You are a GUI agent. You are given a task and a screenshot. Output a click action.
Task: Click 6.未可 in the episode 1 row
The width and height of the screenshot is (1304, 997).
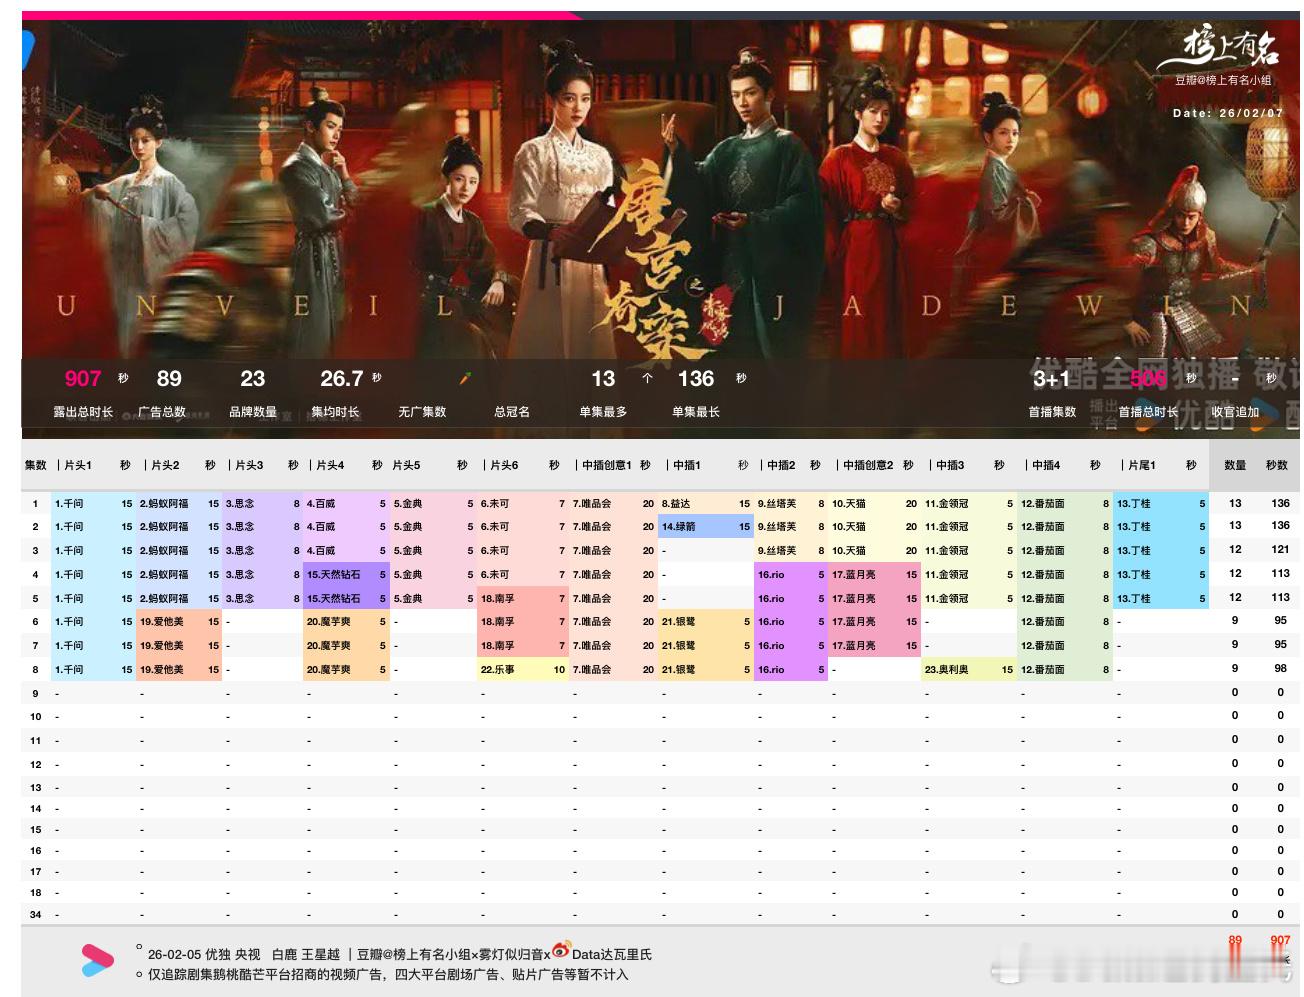[x=495, y=503]
